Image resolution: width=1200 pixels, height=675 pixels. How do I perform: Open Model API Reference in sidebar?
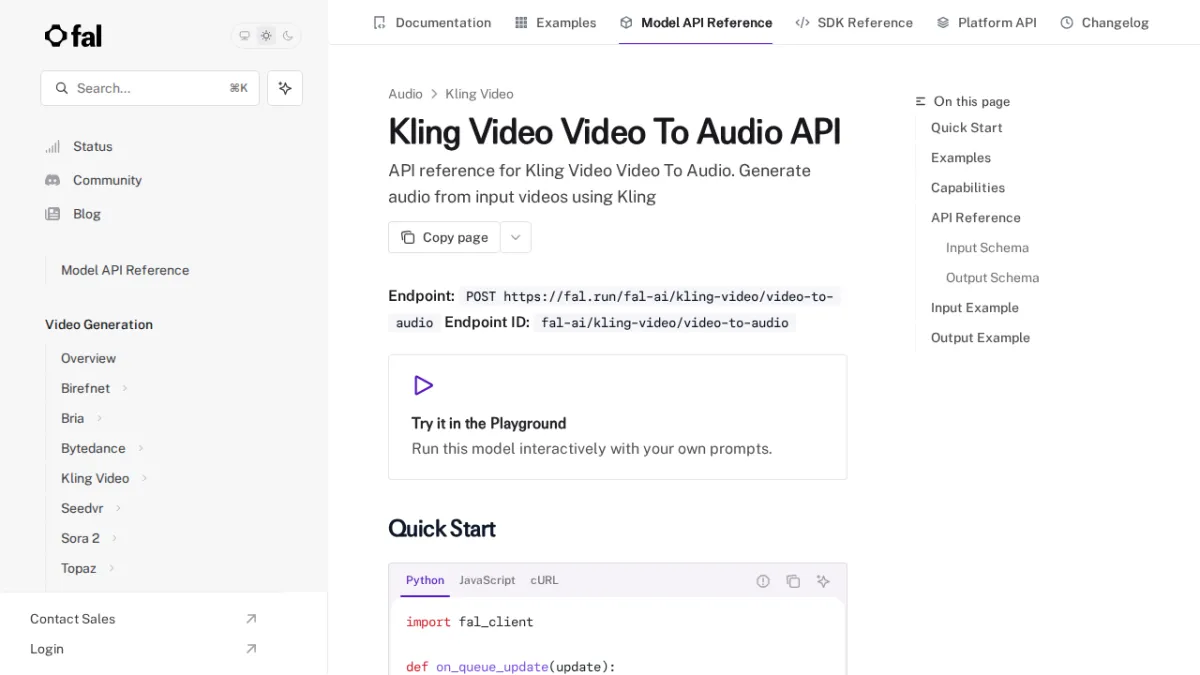tap(125, 270)
